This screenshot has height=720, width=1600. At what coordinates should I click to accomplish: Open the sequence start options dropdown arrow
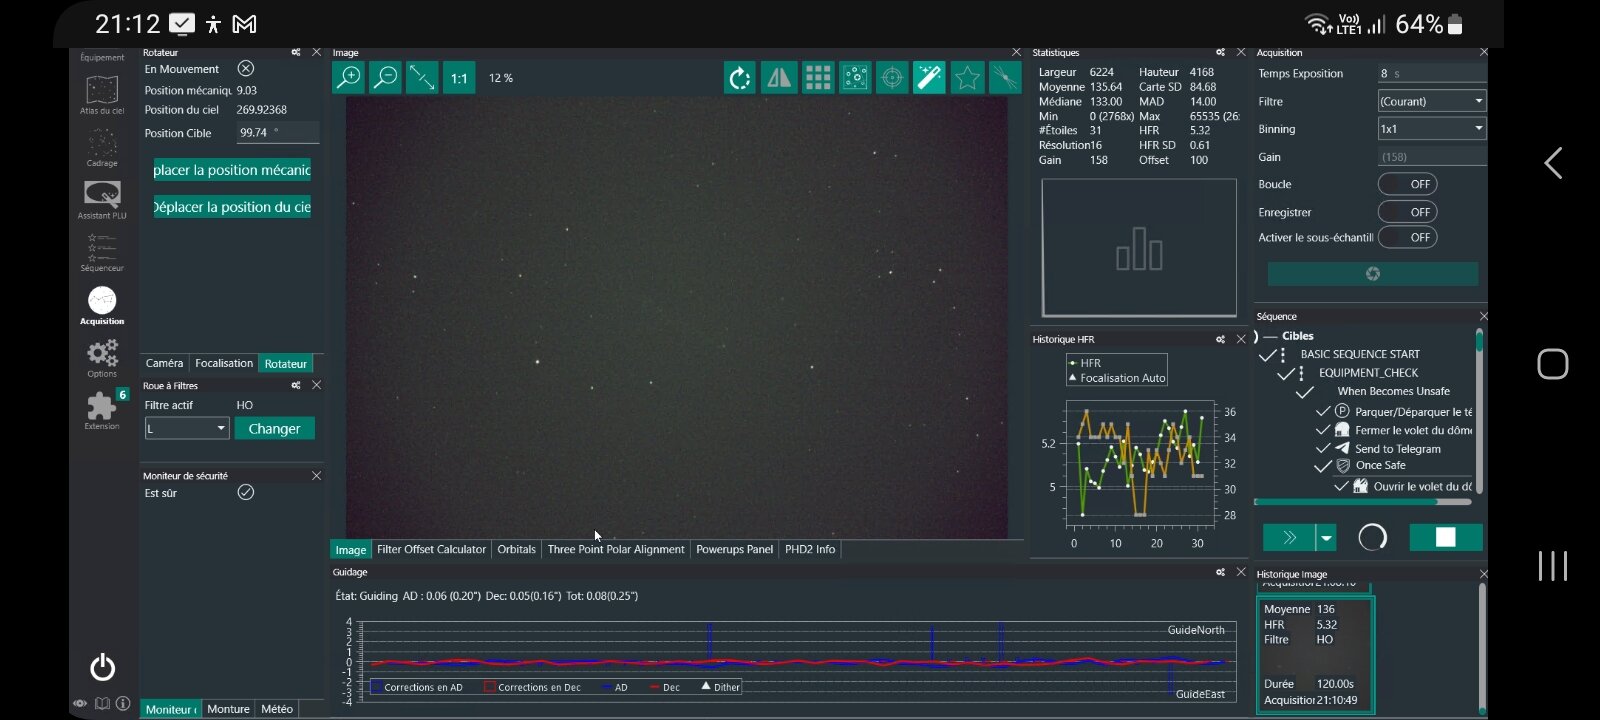pyautogui.click(x=1326, y=538)
